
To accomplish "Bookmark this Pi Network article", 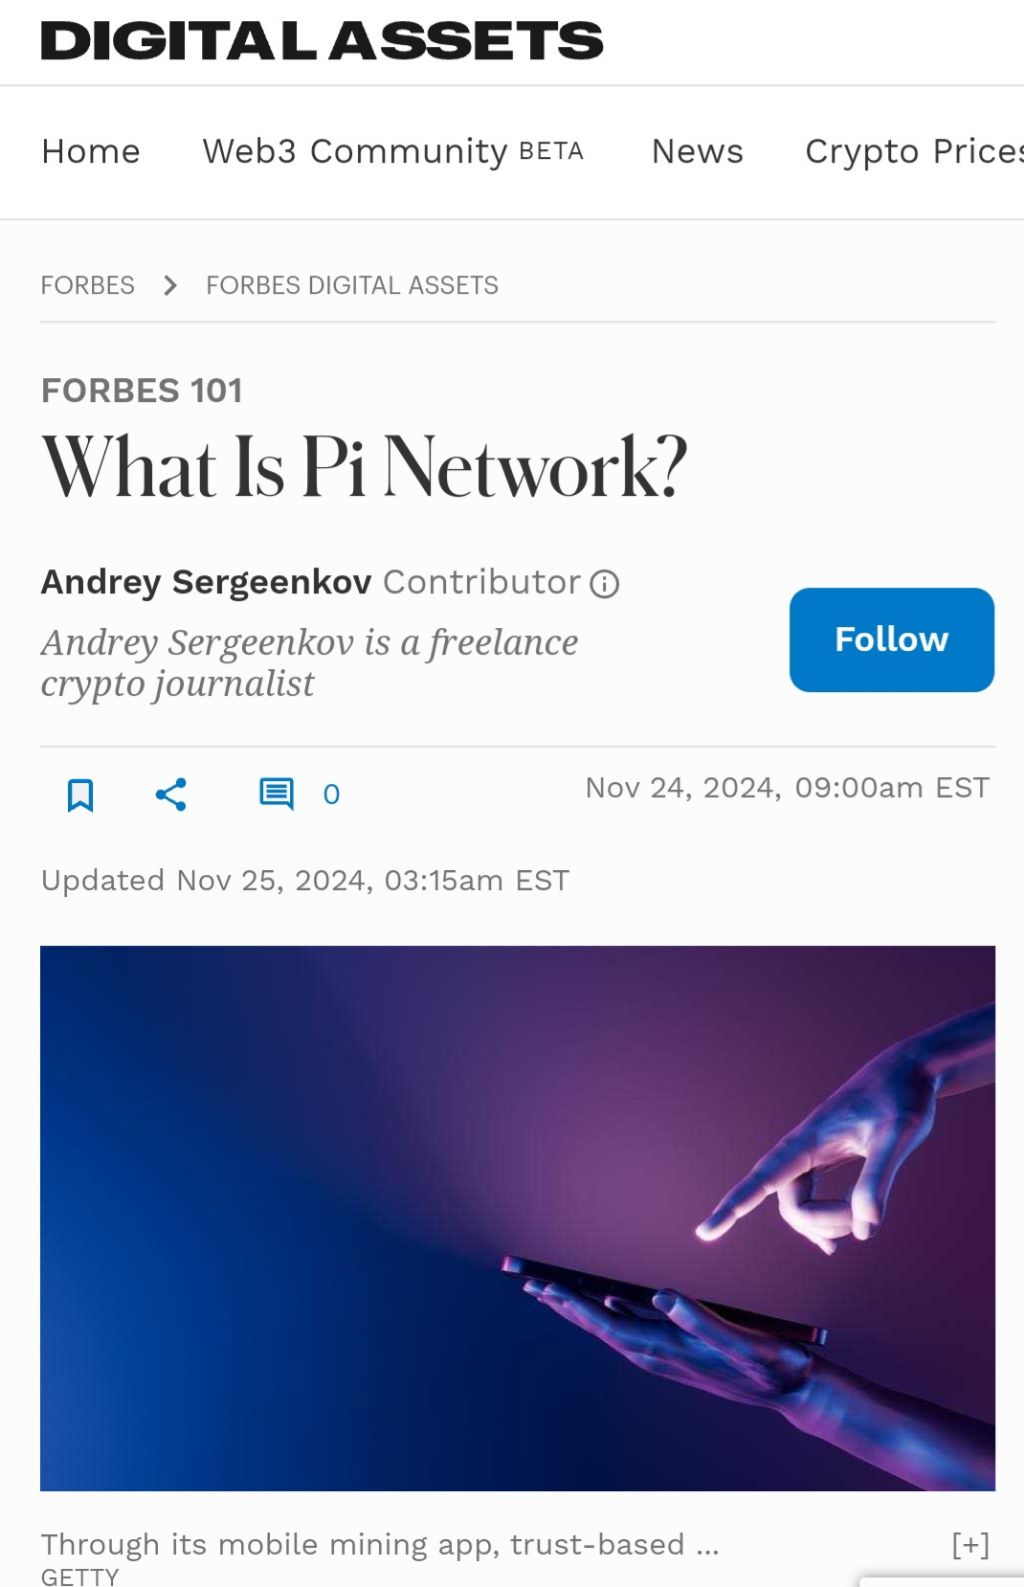I will pyautogui.click(x=80, y=795).
